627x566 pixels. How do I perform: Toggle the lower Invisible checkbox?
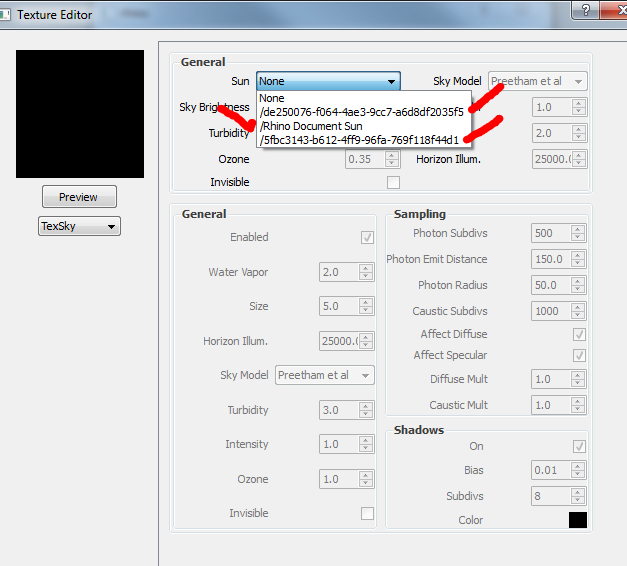(367, 513)
